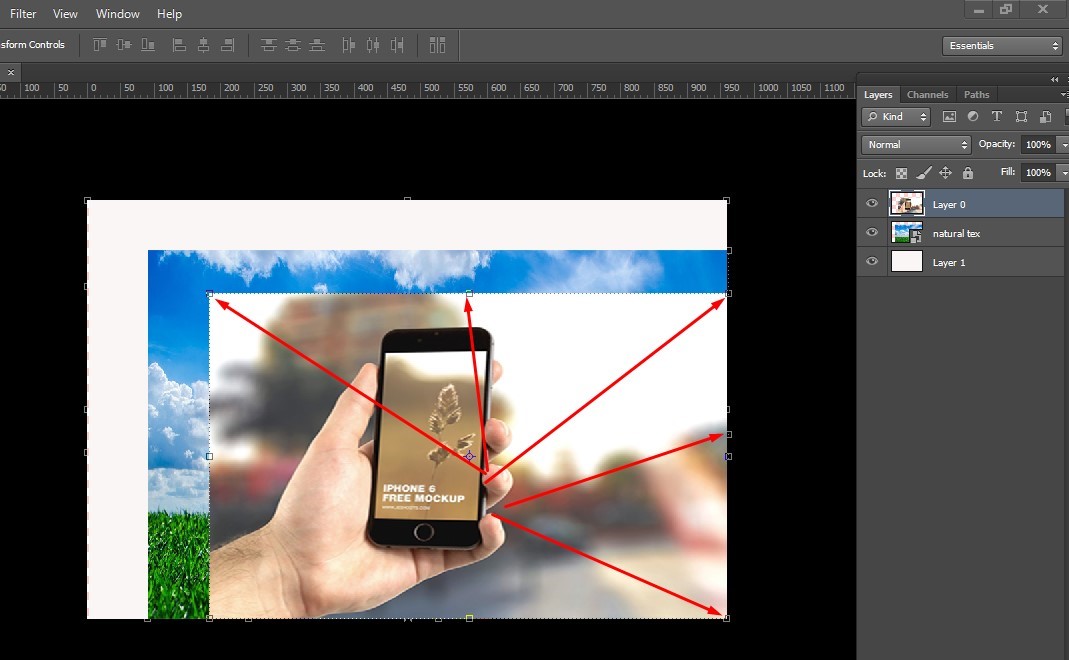
Task: Click the transform center reference point
Action: tap(469, 456)
